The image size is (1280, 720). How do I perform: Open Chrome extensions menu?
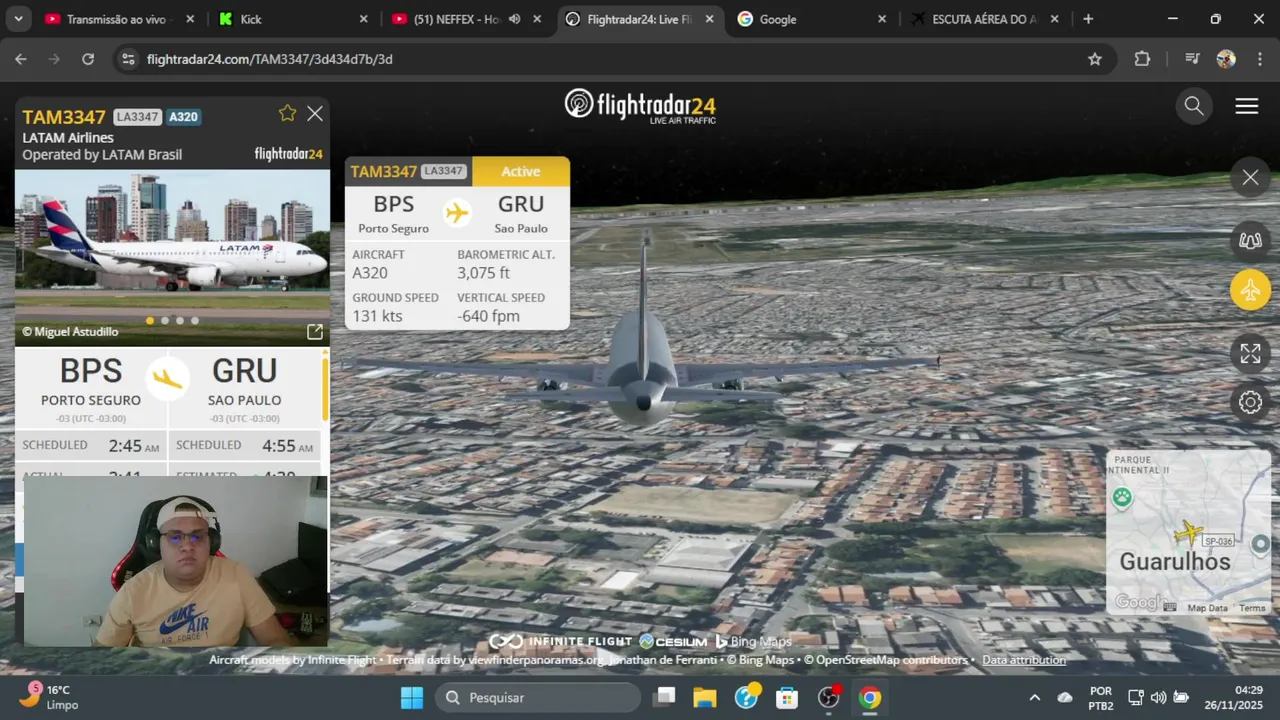tap(1142, 59)
